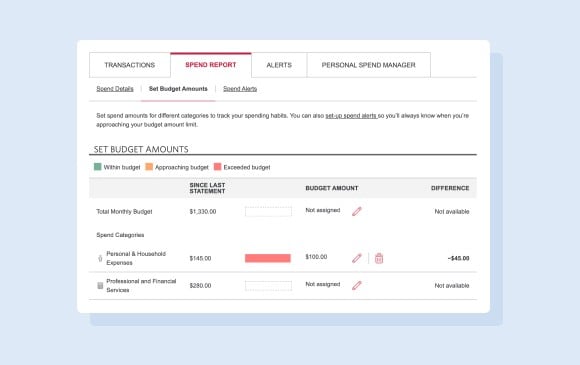Edit Professional and Financial Services budget pencil

357,285
